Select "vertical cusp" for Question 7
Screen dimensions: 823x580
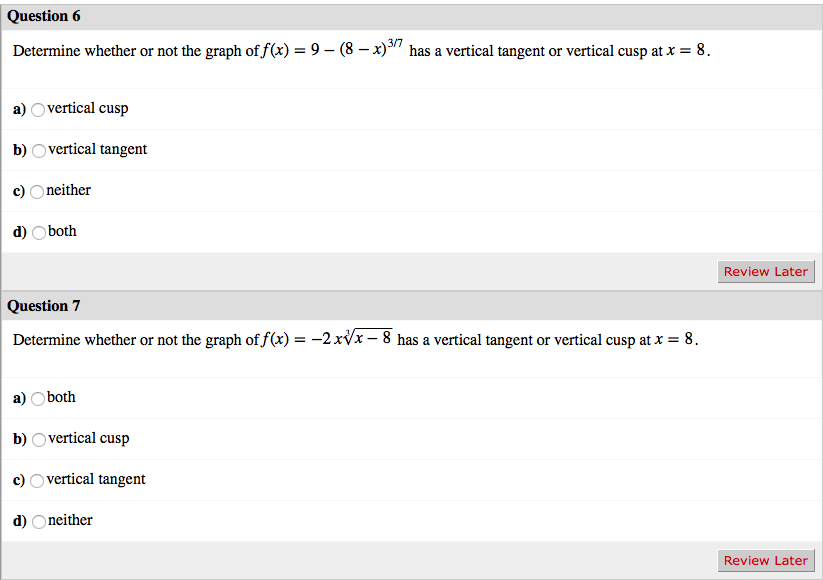point(38,439)
